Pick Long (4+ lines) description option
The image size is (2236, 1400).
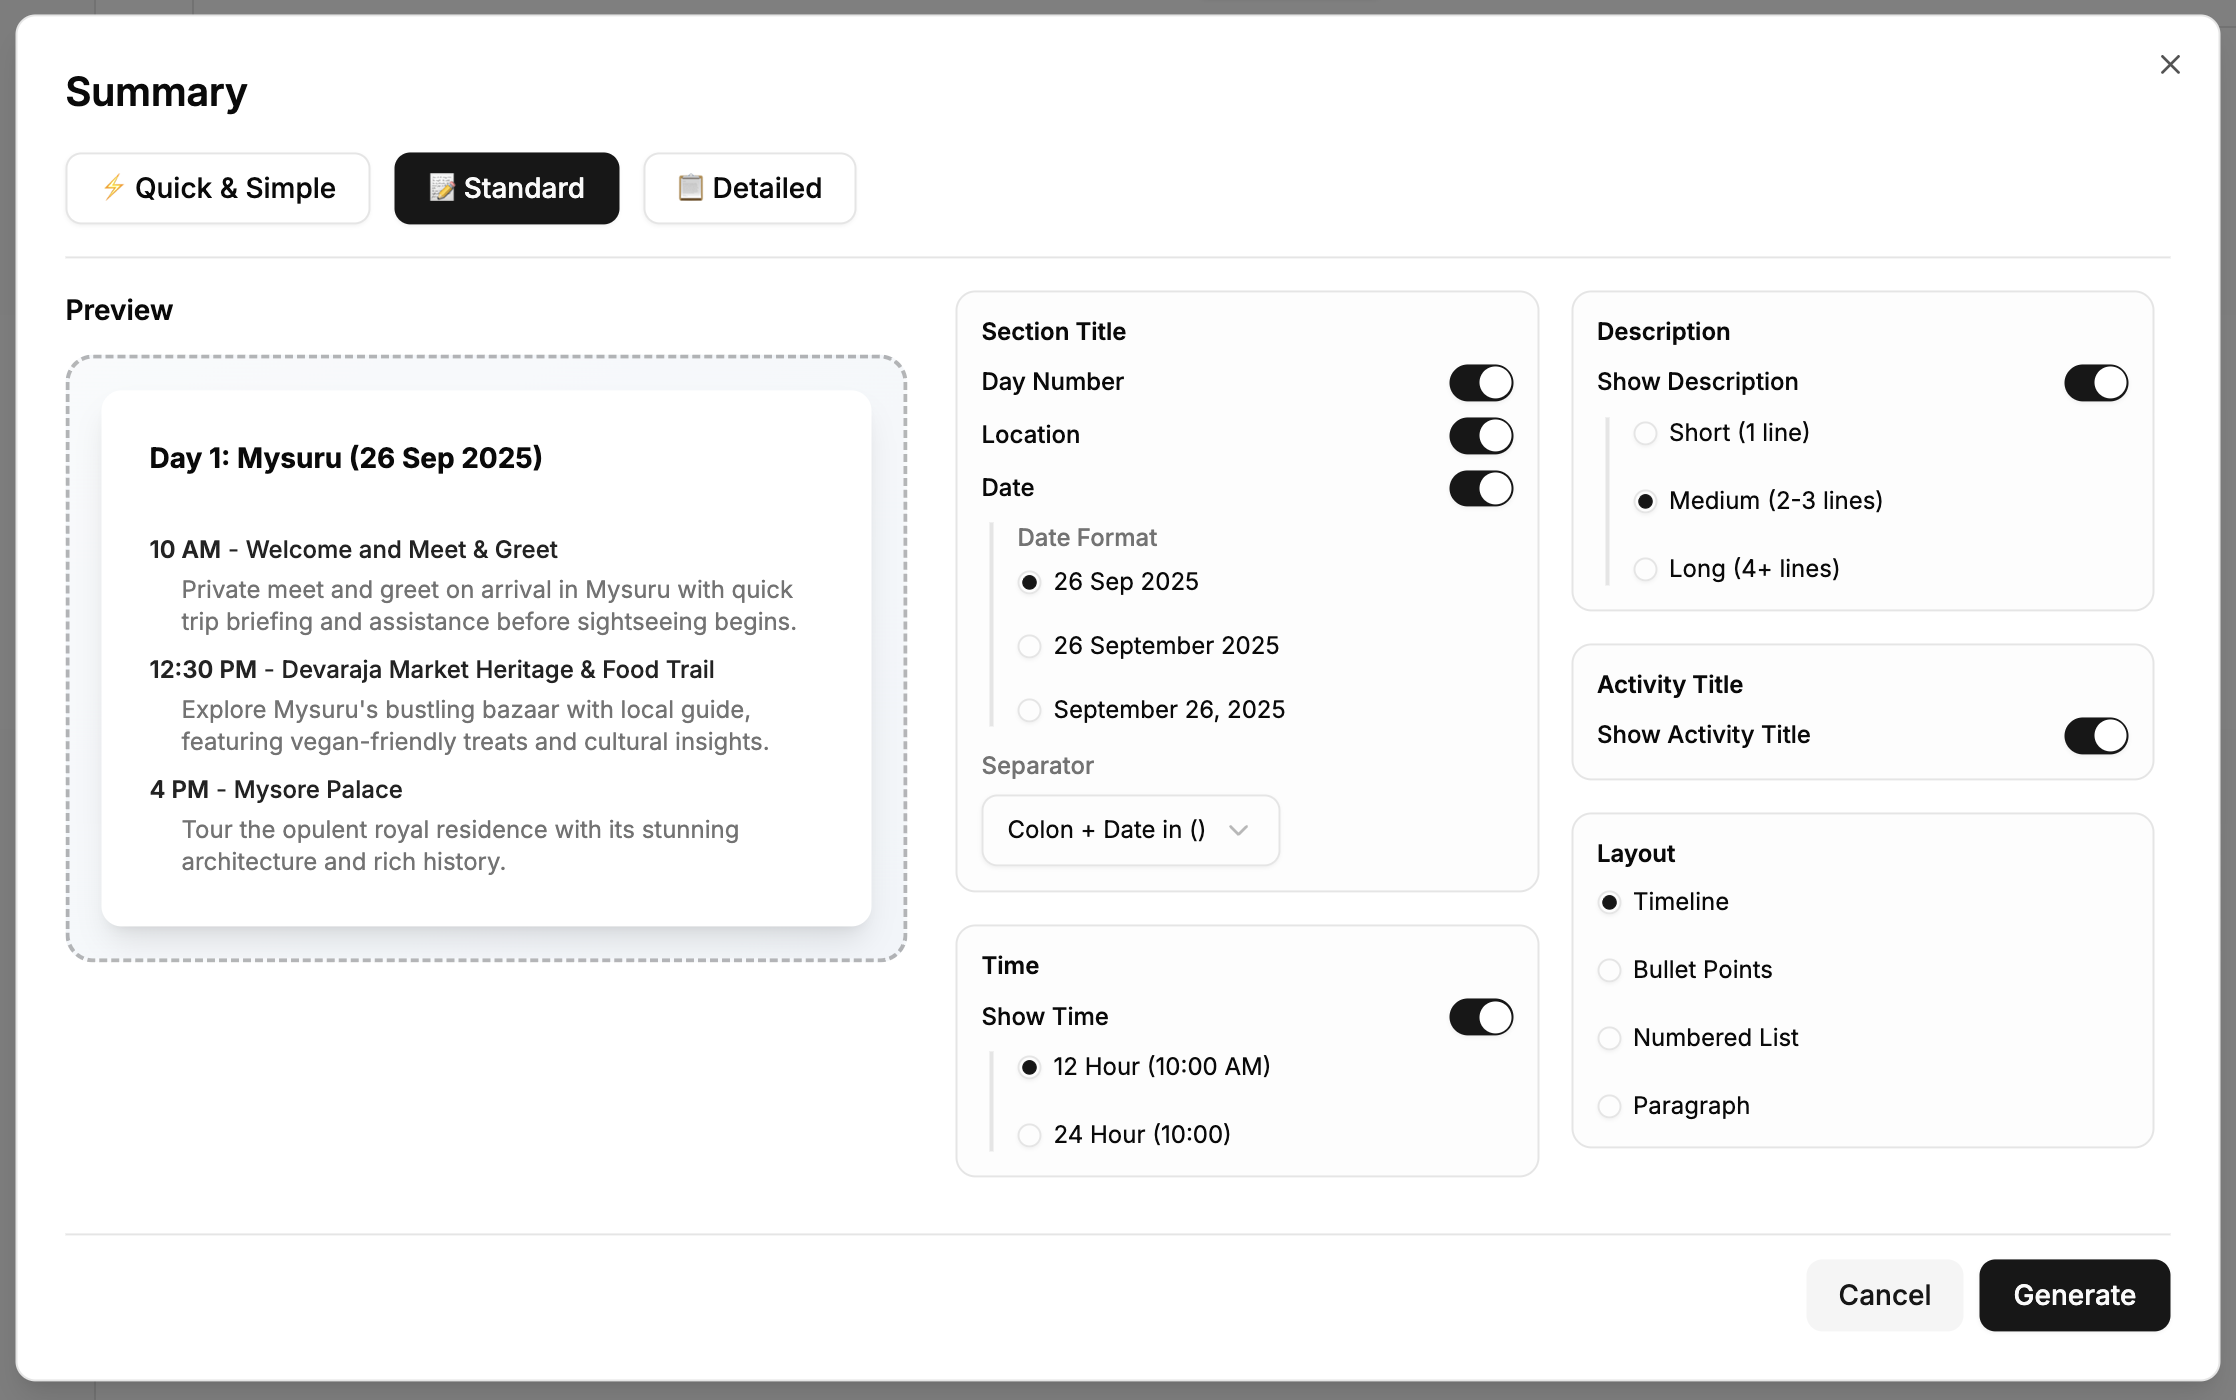[1645, 569]
